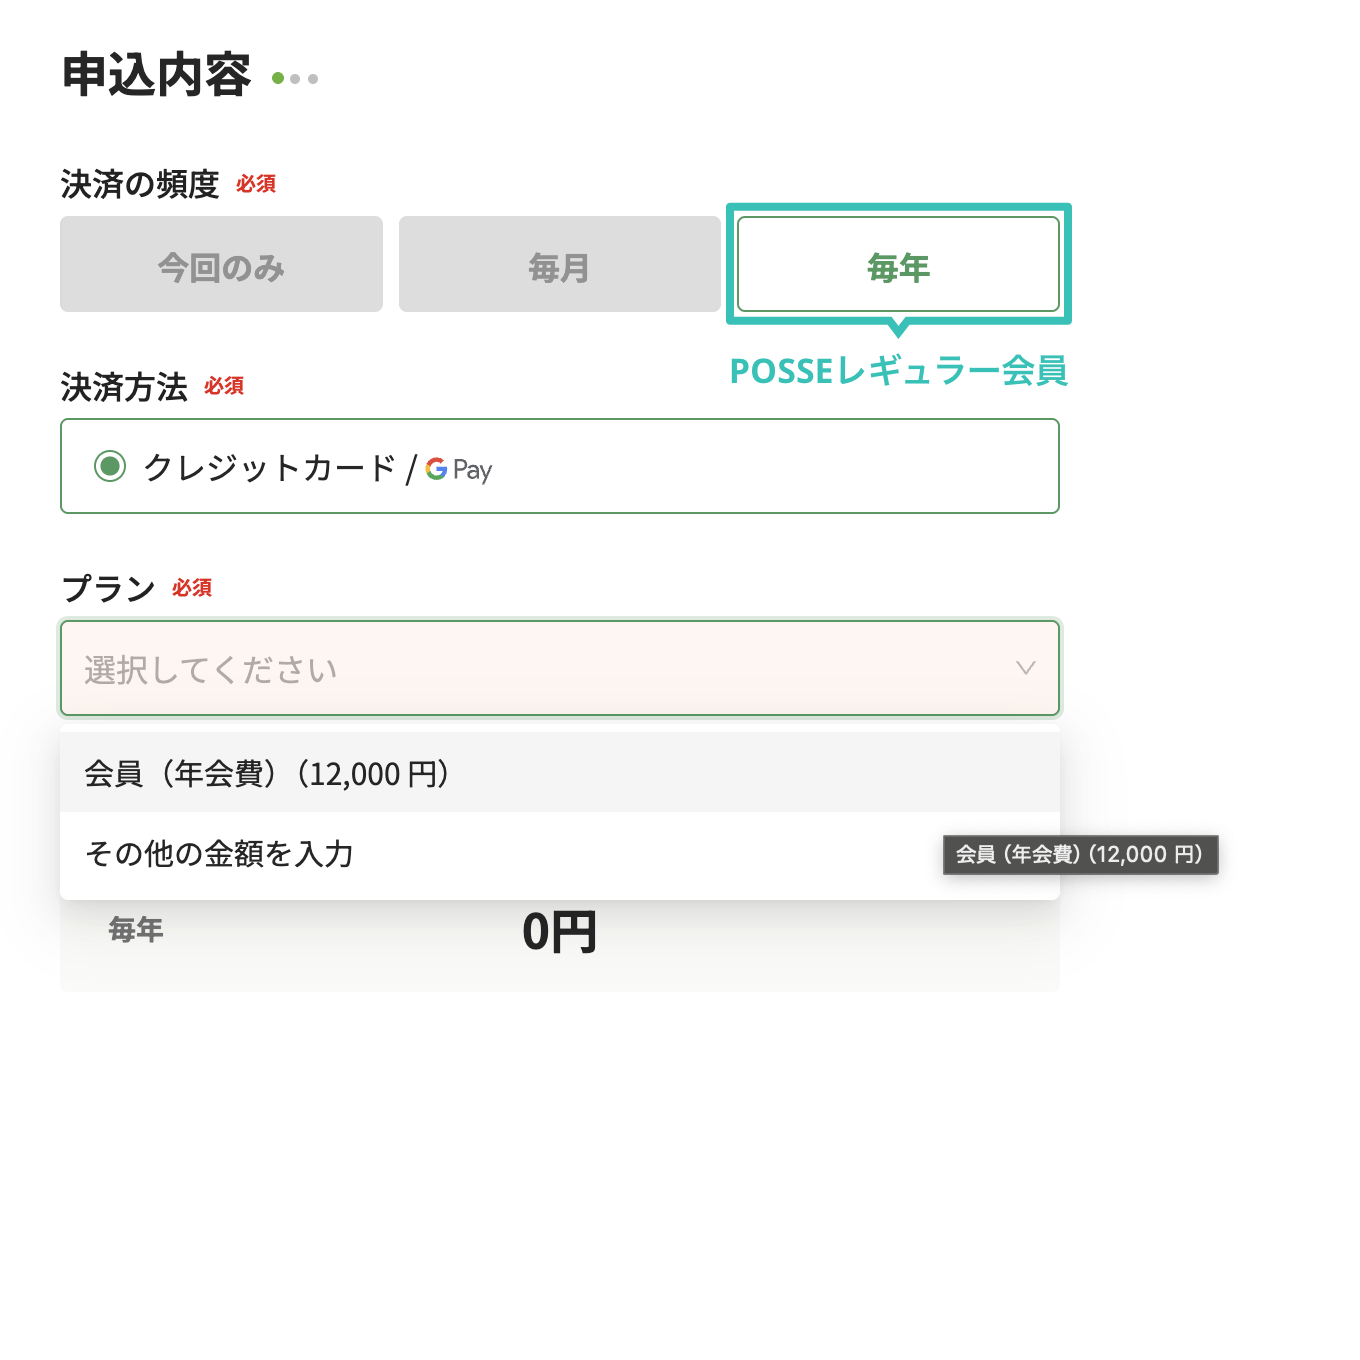
Task: Click the dark 会員 (年会費) tooltip
Action: click(x=1080, y=855)
